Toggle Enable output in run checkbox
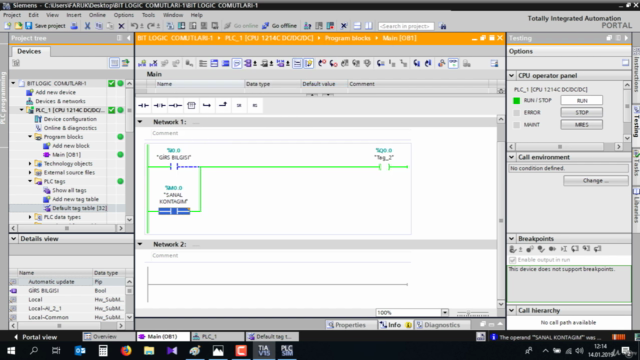The height and width of the screenshot is (360, 640). (x=512, y=260)
